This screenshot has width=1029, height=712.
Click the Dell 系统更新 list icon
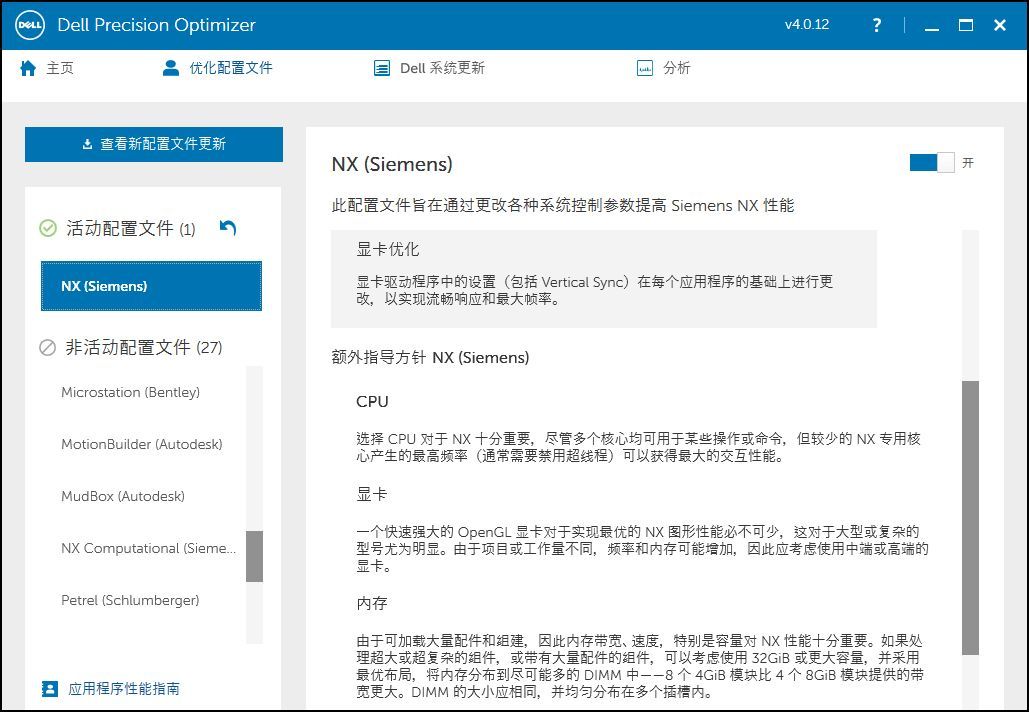(381, 68)
